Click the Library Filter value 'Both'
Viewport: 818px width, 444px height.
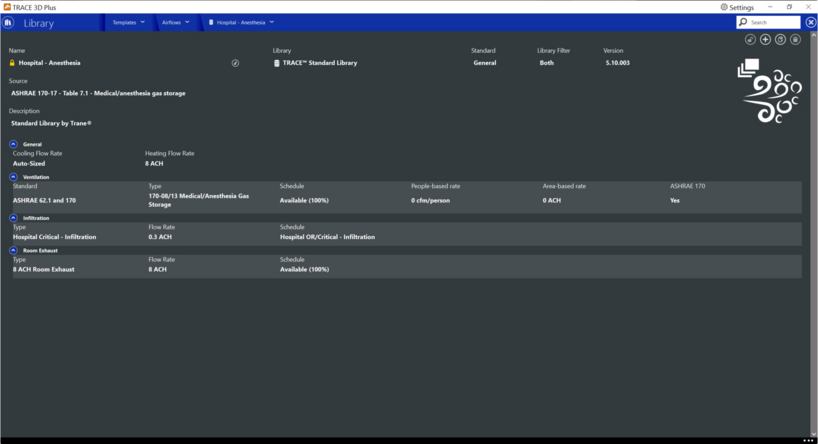click(547, 63)
